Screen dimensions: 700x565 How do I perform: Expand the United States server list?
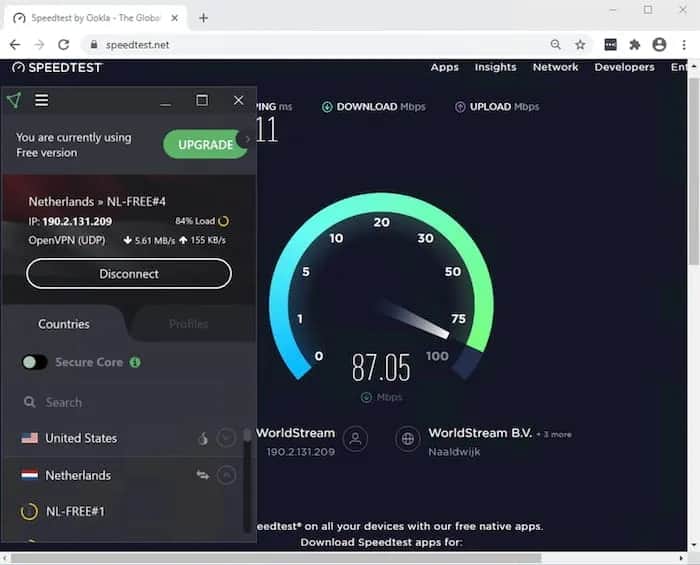click(x=226, y=438)
